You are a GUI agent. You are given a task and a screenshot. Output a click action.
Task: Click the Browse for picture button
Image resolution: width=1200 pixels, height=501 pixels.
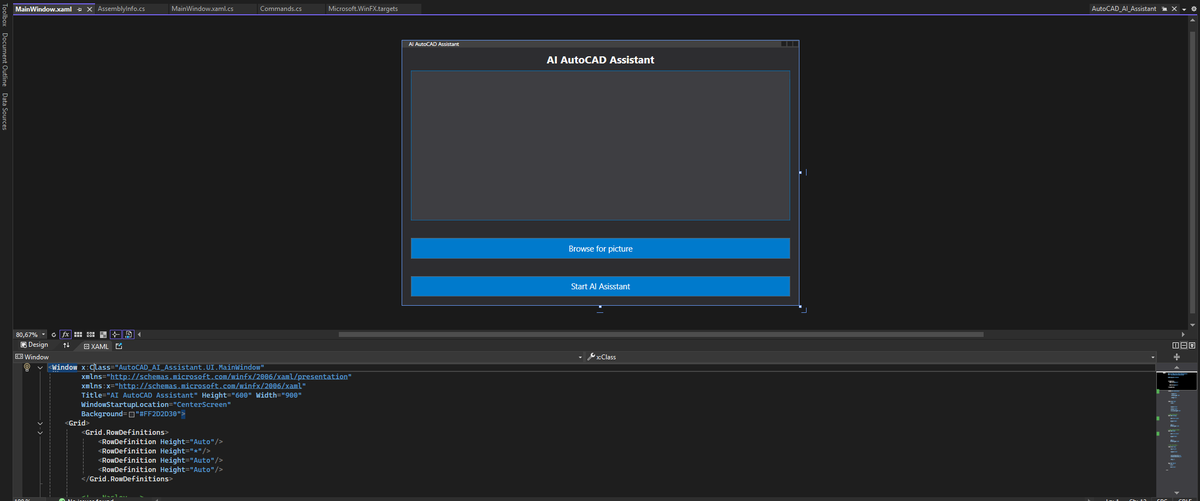pos(600,248)
